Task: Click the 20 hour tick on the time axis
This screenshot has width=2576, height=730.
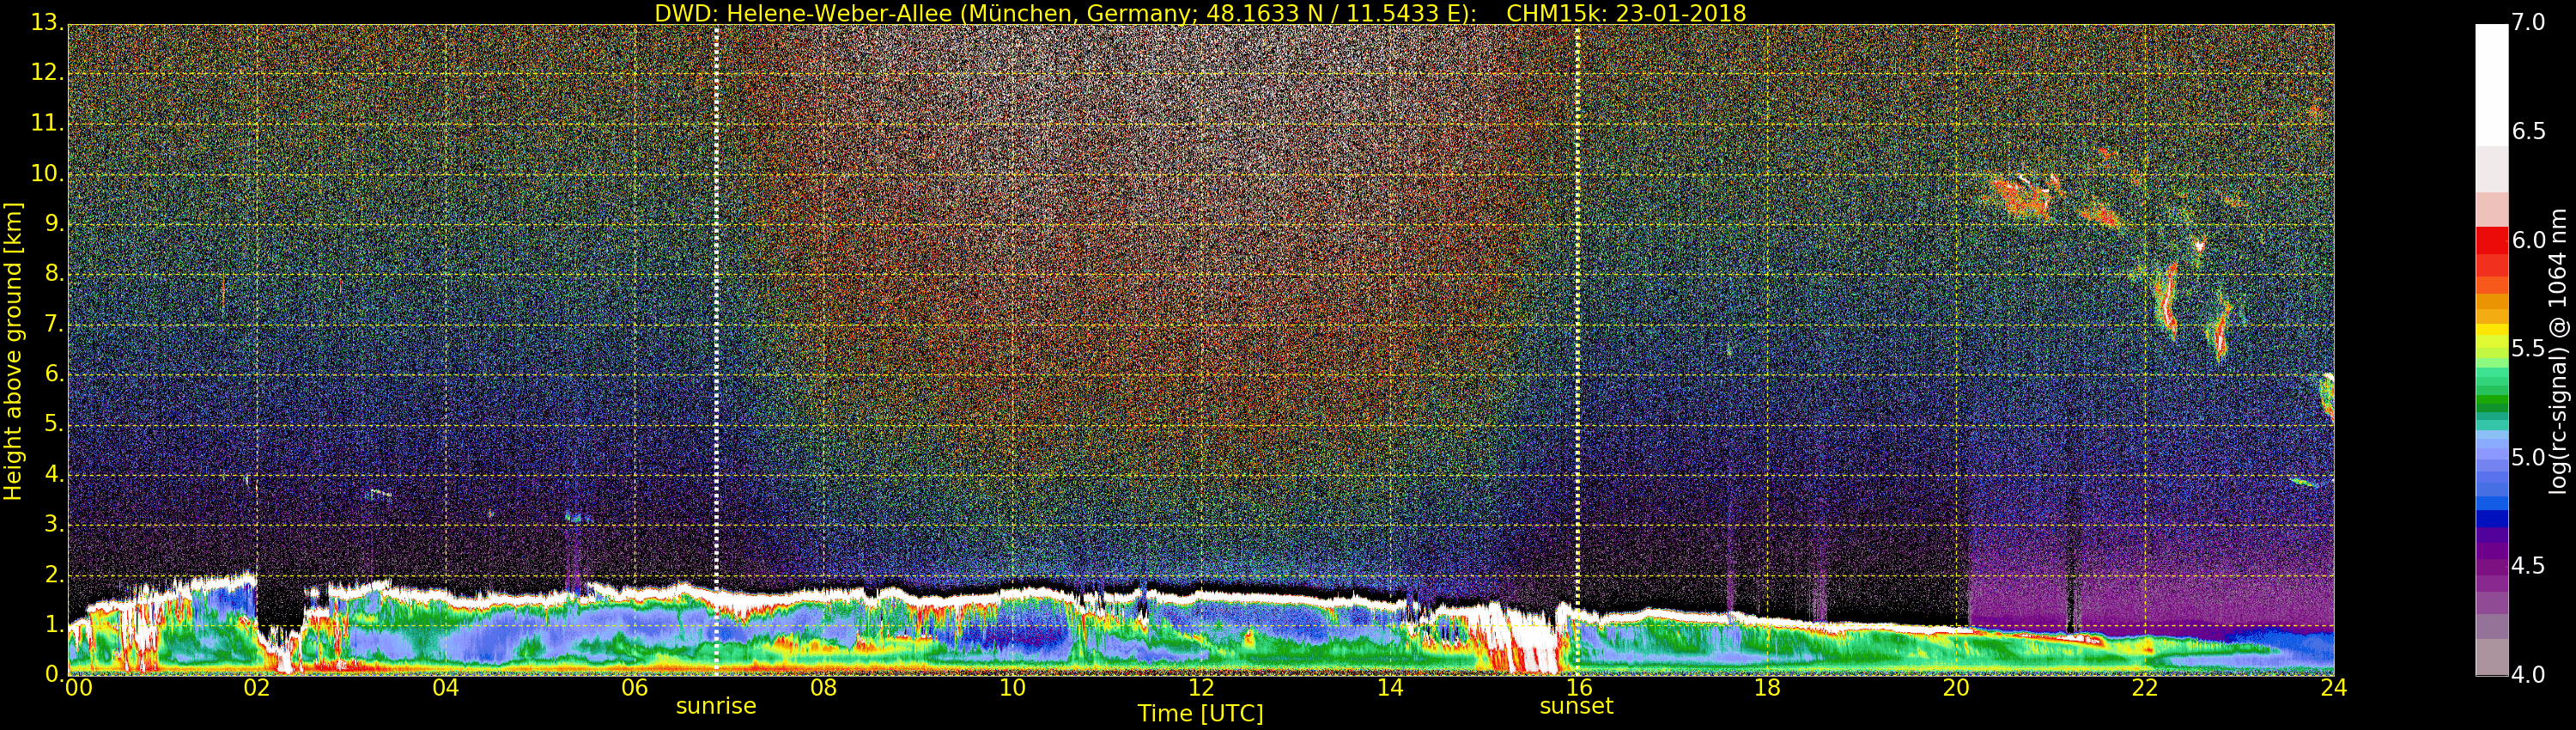Action: [x=1956, y=688]
